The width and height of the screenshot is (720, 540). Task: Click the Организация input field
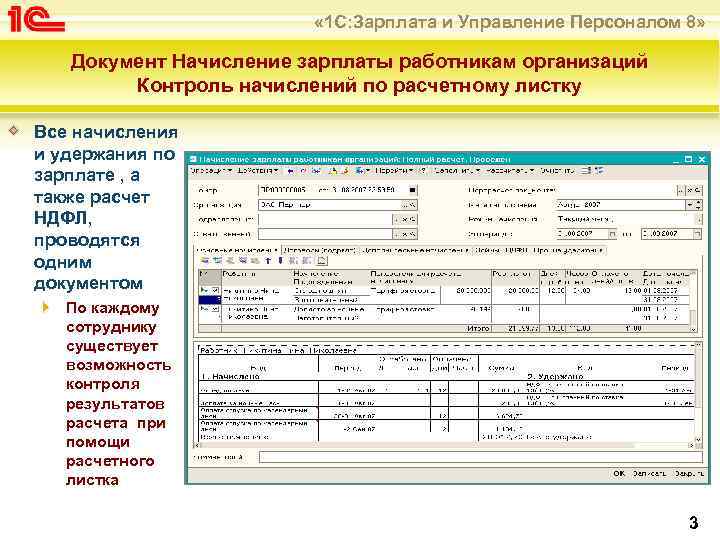pyautogui.click(x=330, y=205)
